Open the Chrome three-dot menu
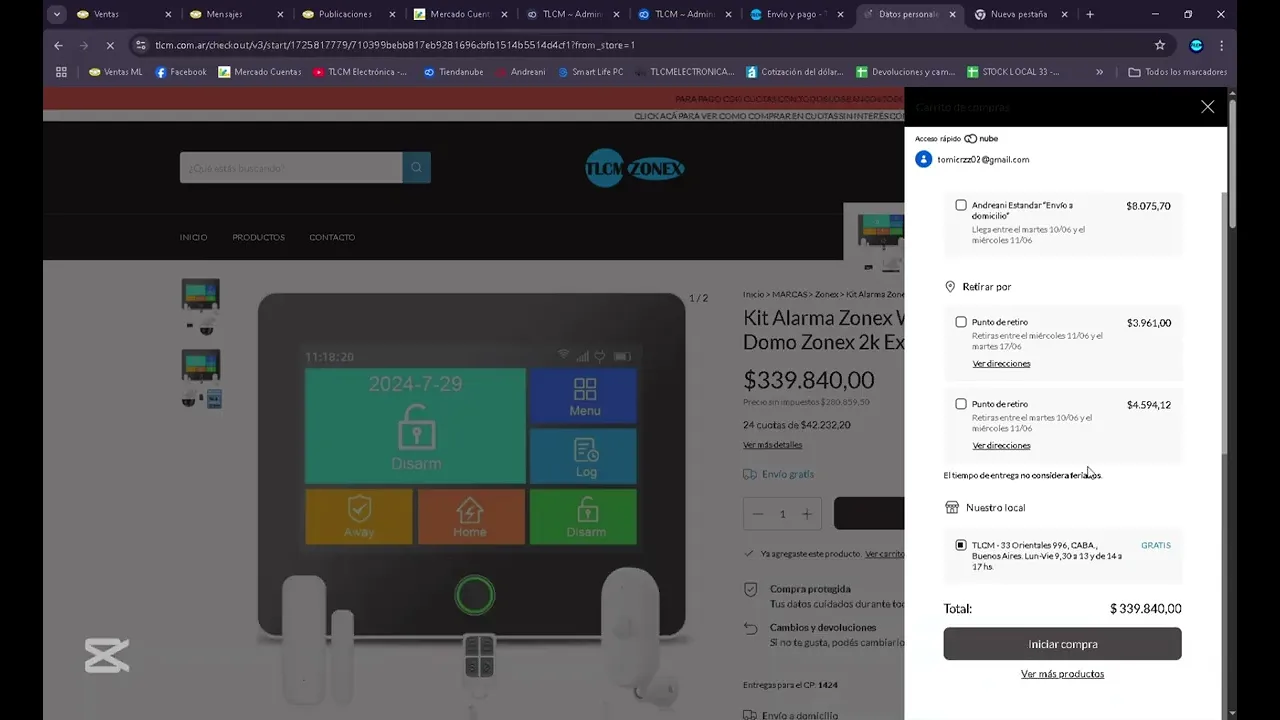Image resolution: width=1280 pixels, height=720 pixels. (1221, 45)
